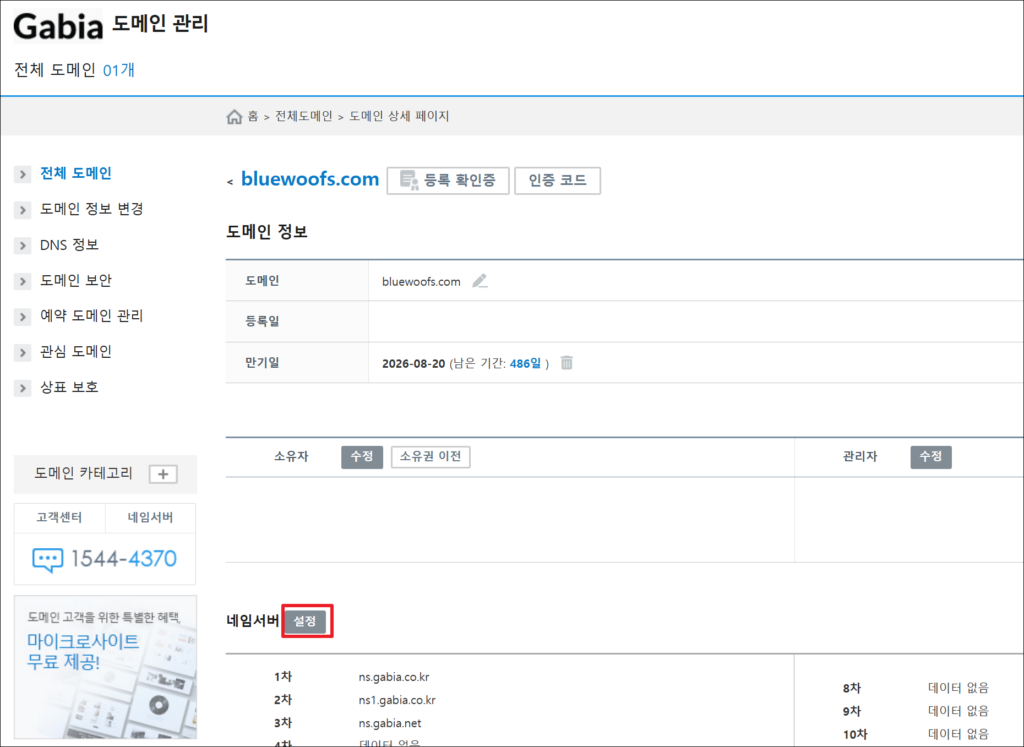This screenshot has height=747, width=1024.
Task: Click the 10차 데이터 없음 entry
Action: coord(916,734)
